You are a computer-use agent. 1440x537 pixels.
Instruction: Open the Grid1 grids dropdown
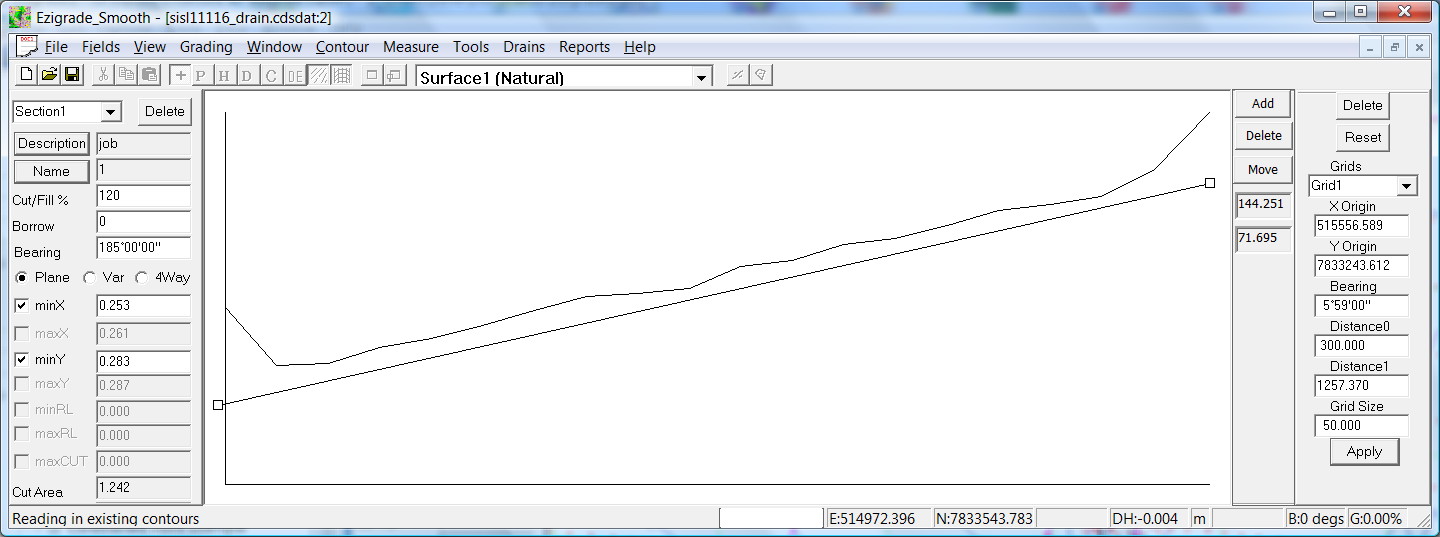pyautogui.click(x=1407, y=186)
